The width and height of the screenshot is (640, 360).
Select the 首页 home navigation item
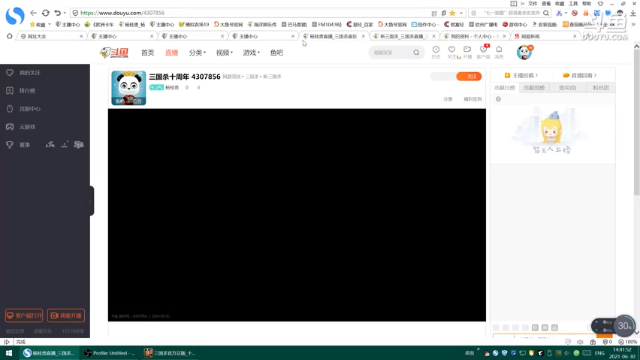click(x=147, y=53)
